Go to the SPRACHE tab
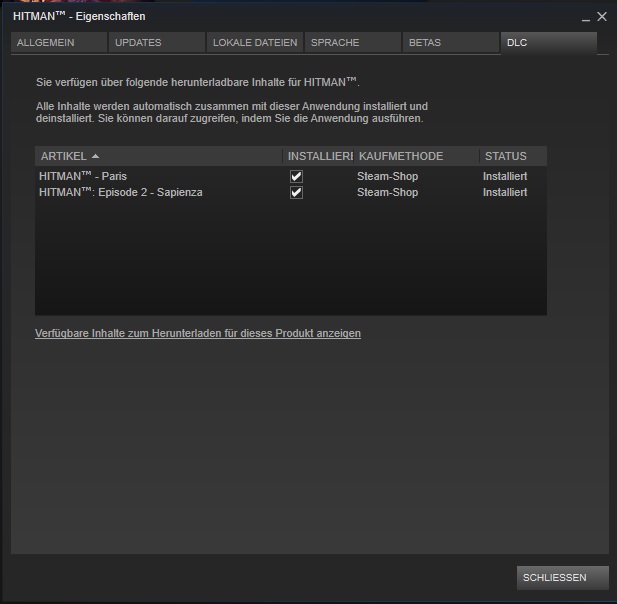This screenshot has width=617, height=604. click(353, 42)
